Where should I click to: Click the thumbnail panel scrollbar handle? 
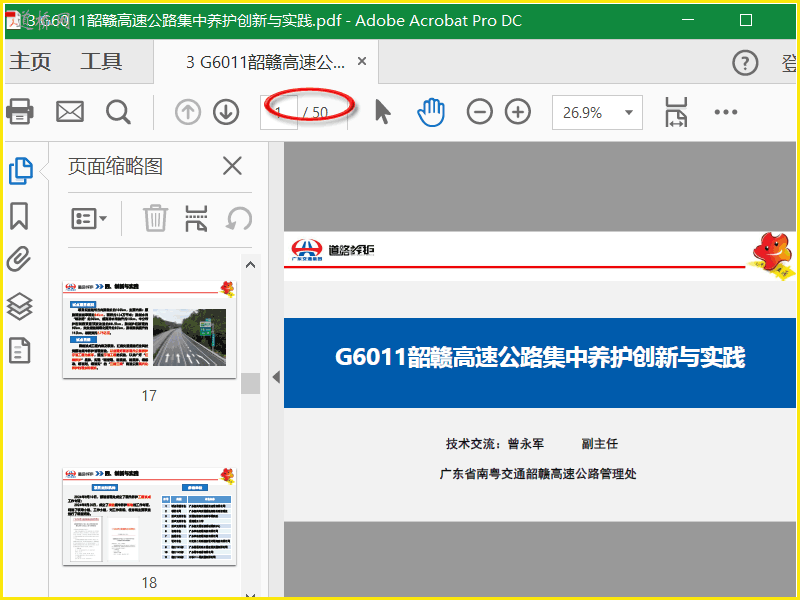click(x=250, y=383)
